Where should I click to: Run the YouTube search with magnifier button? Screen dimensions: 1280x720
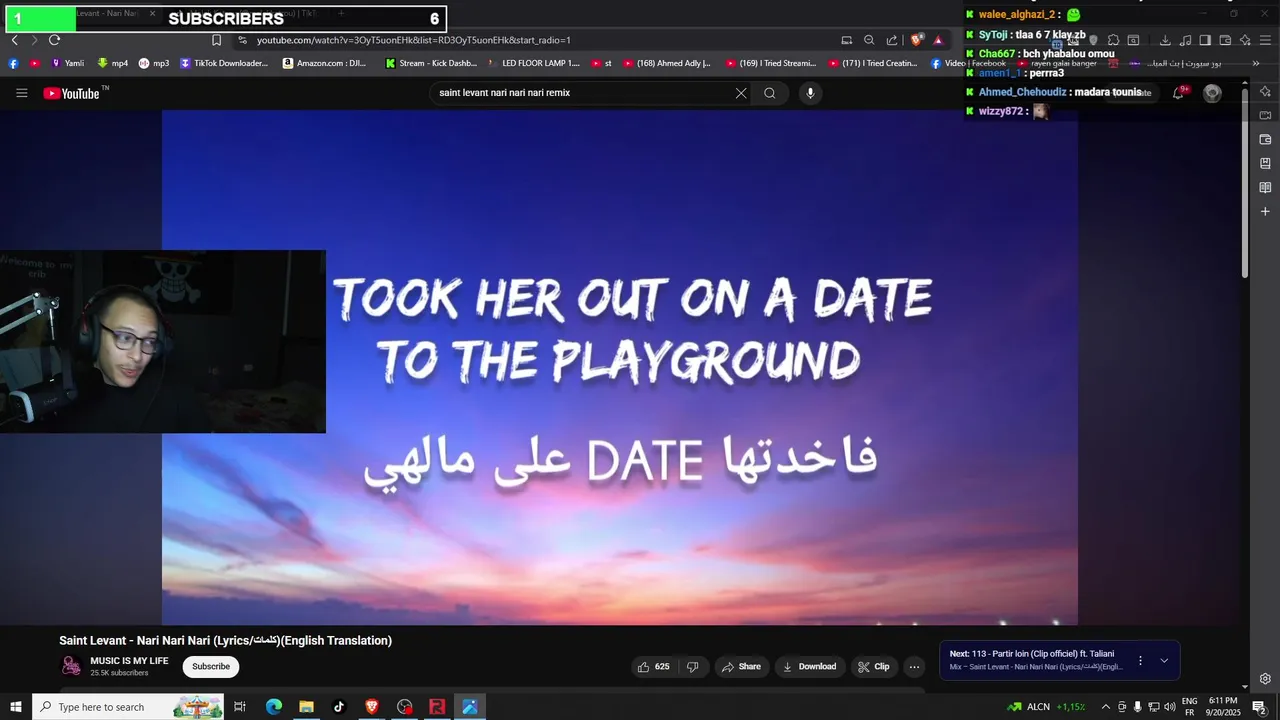(x=770, y=93)
